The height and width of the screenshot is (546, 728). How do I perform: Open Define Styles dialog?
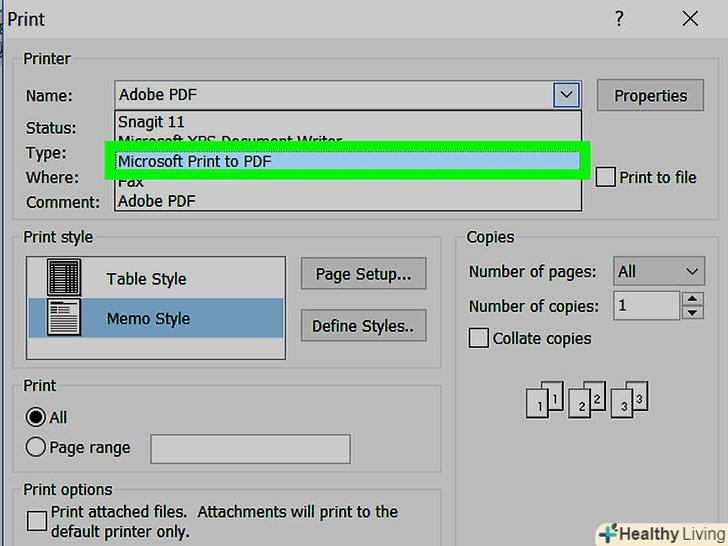click(x=364, y=326)
